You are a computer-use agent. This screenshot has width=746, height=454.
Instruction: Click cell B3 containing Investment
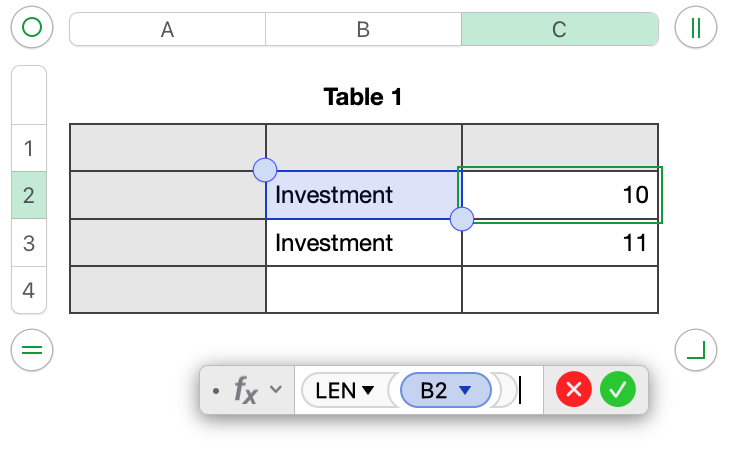(x=363, y=243)
